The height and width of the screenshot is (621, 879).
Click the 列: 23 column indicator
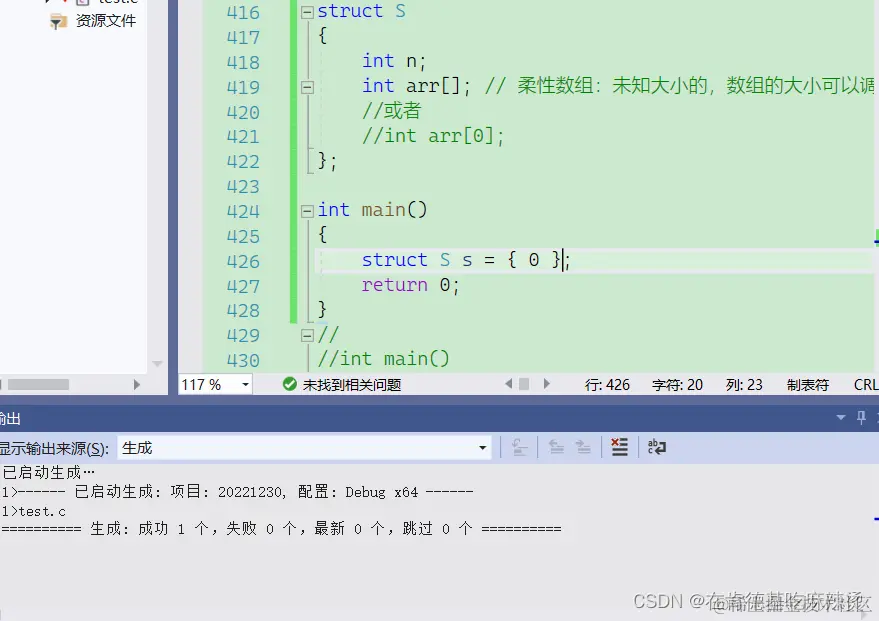[744, 385]
